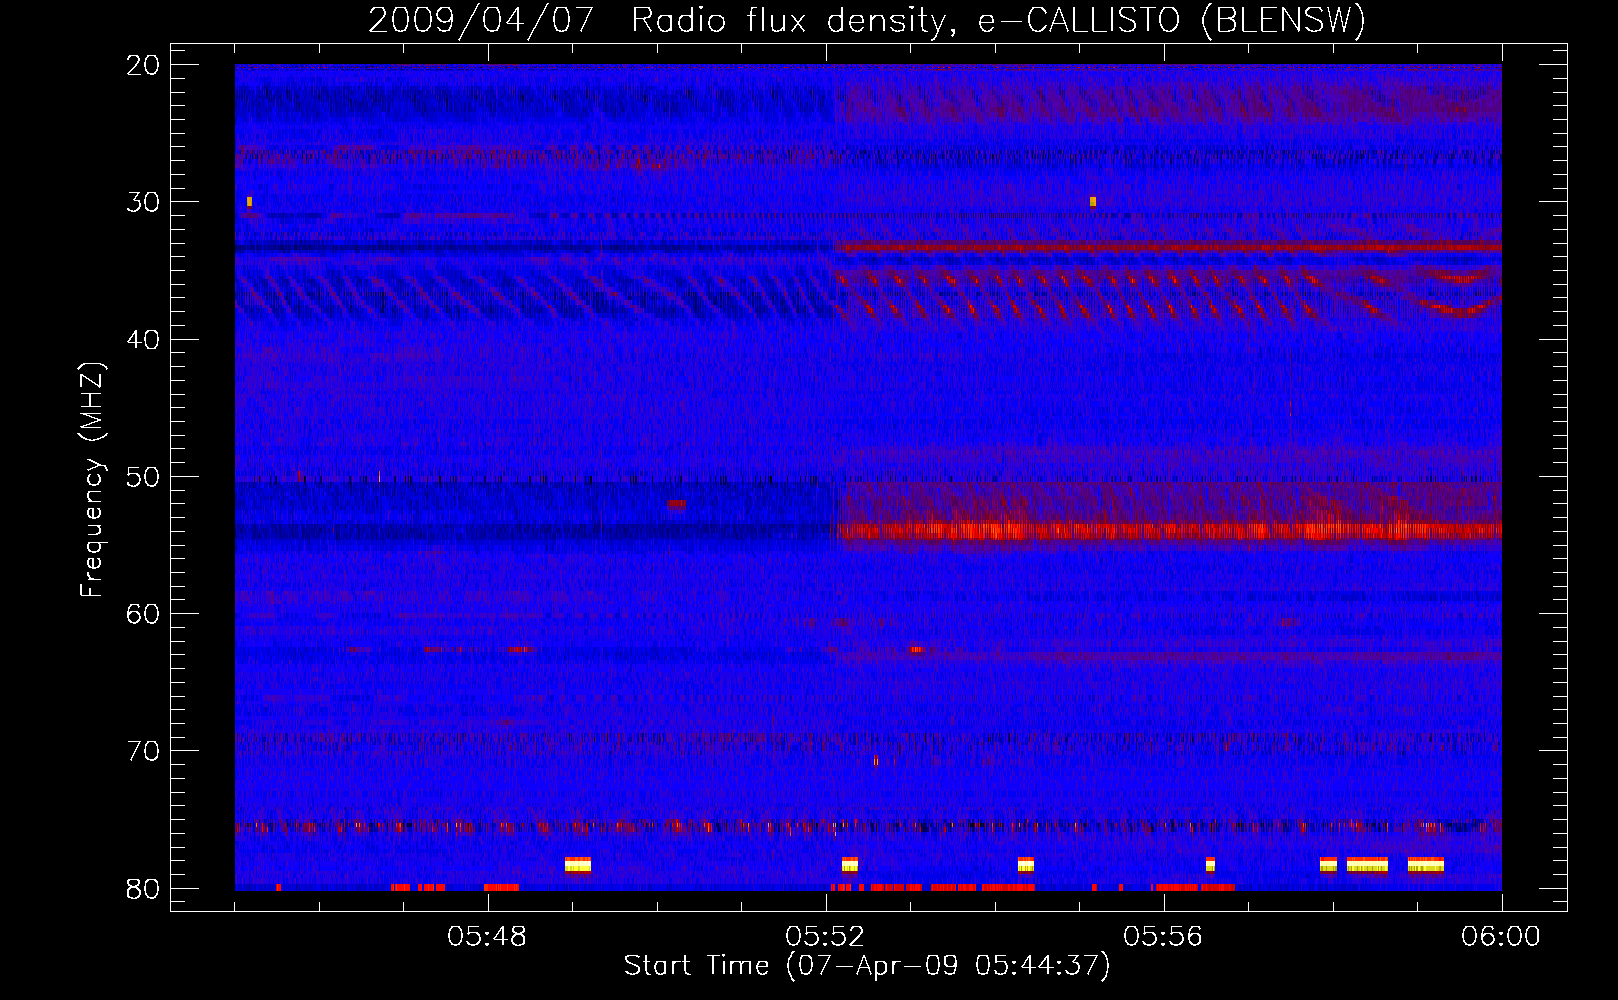Image resolution: width=1618 pixels, height=1000 pixels.
Task: Click the 05:52 time tick label
Action: 825,937
